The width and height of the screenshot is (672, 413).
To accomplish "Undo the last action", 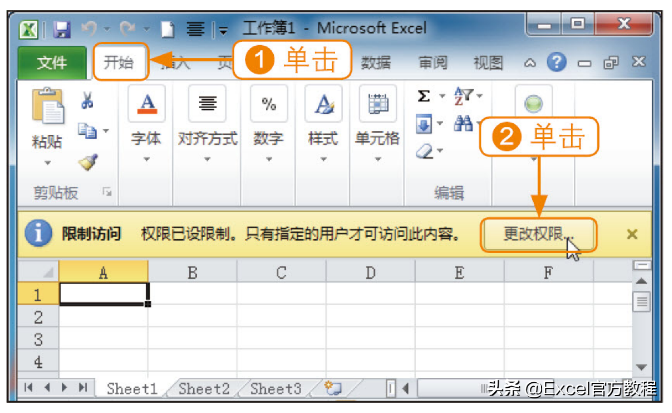I will (x=90, y=29).
